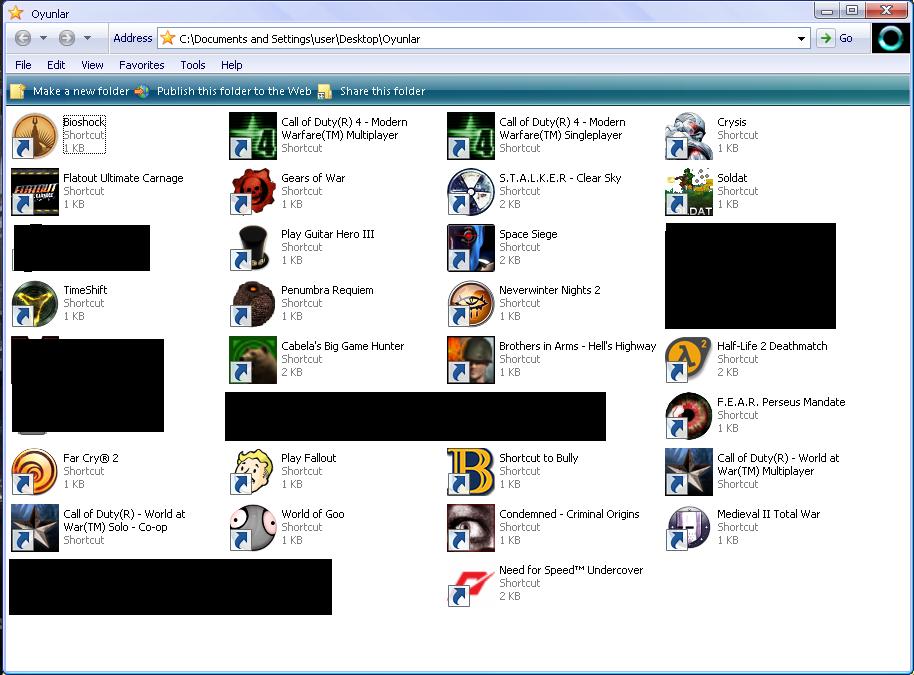Open the Favorites menu
Viewport: 914px width, 675px height.
[x=142, y=65]
